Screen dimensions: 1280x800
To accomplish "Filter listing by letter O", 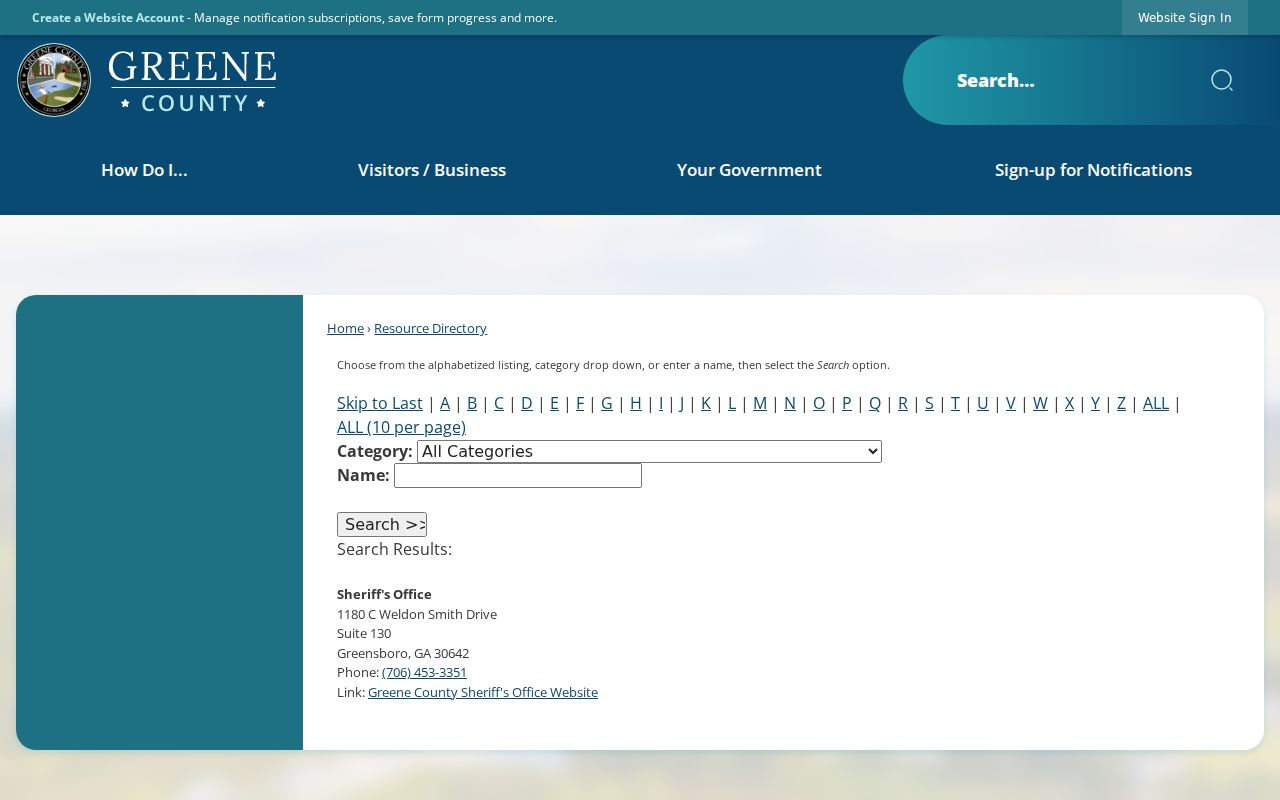I will point(819,403).
